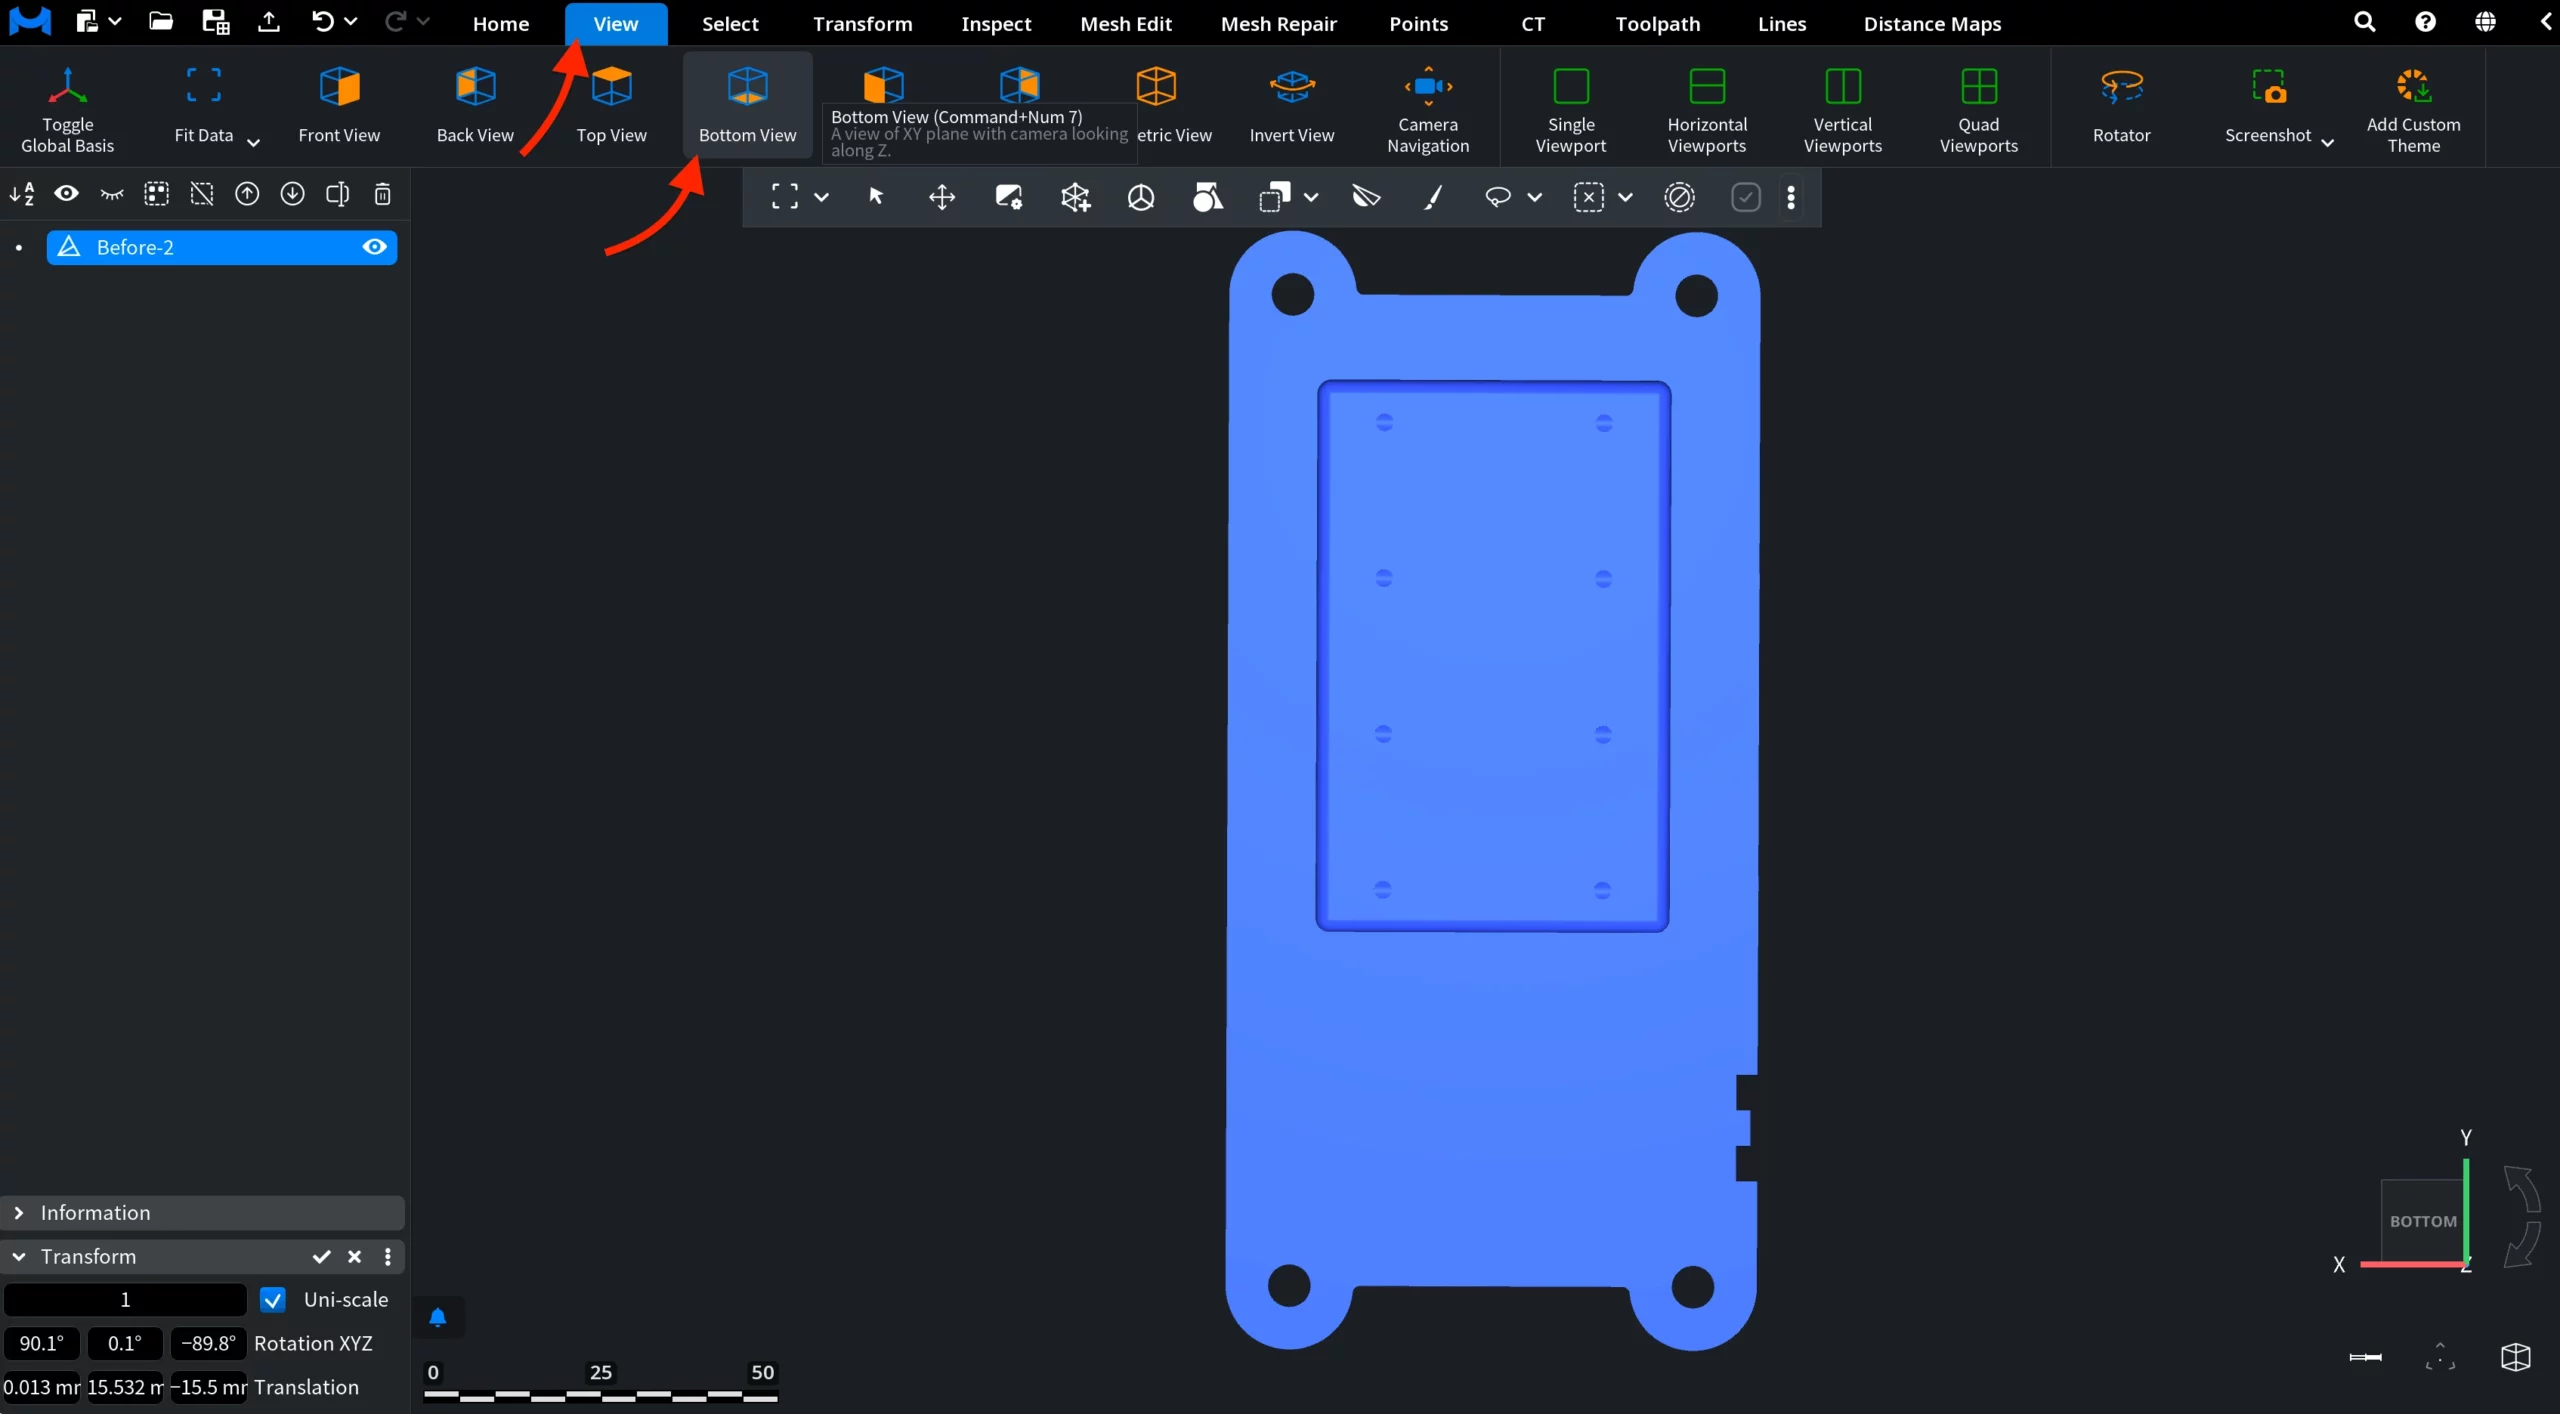2560x1414 pixels.
Task: Reset the transform with the X button
Action: point(354,1257)
